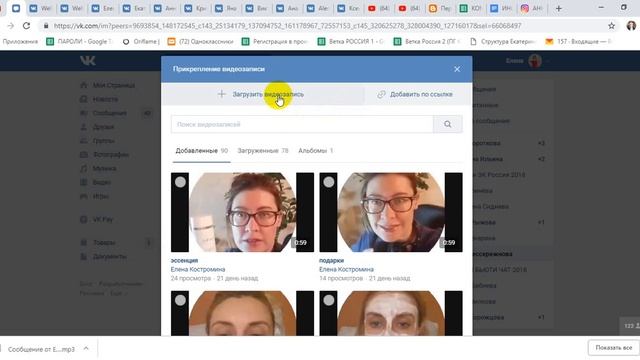Switch to the Добавленные tab

click(x=202, y=151)
